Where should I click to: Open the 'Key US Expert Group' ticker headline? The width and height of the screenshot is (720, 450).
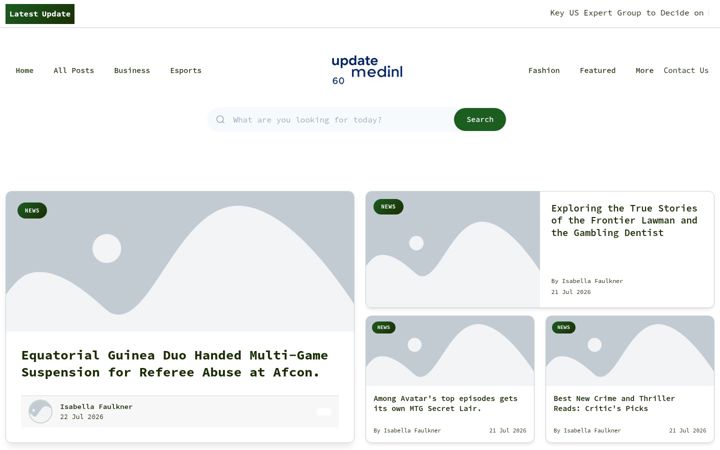(627, 13)
